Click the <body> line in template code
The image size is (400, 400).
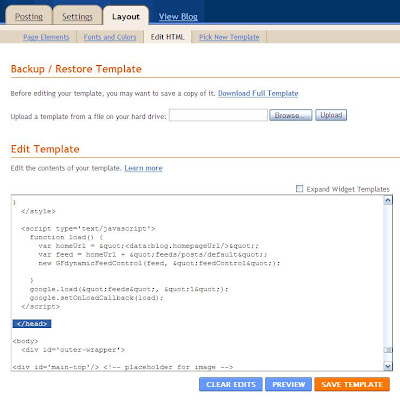[x=25, y=341]
